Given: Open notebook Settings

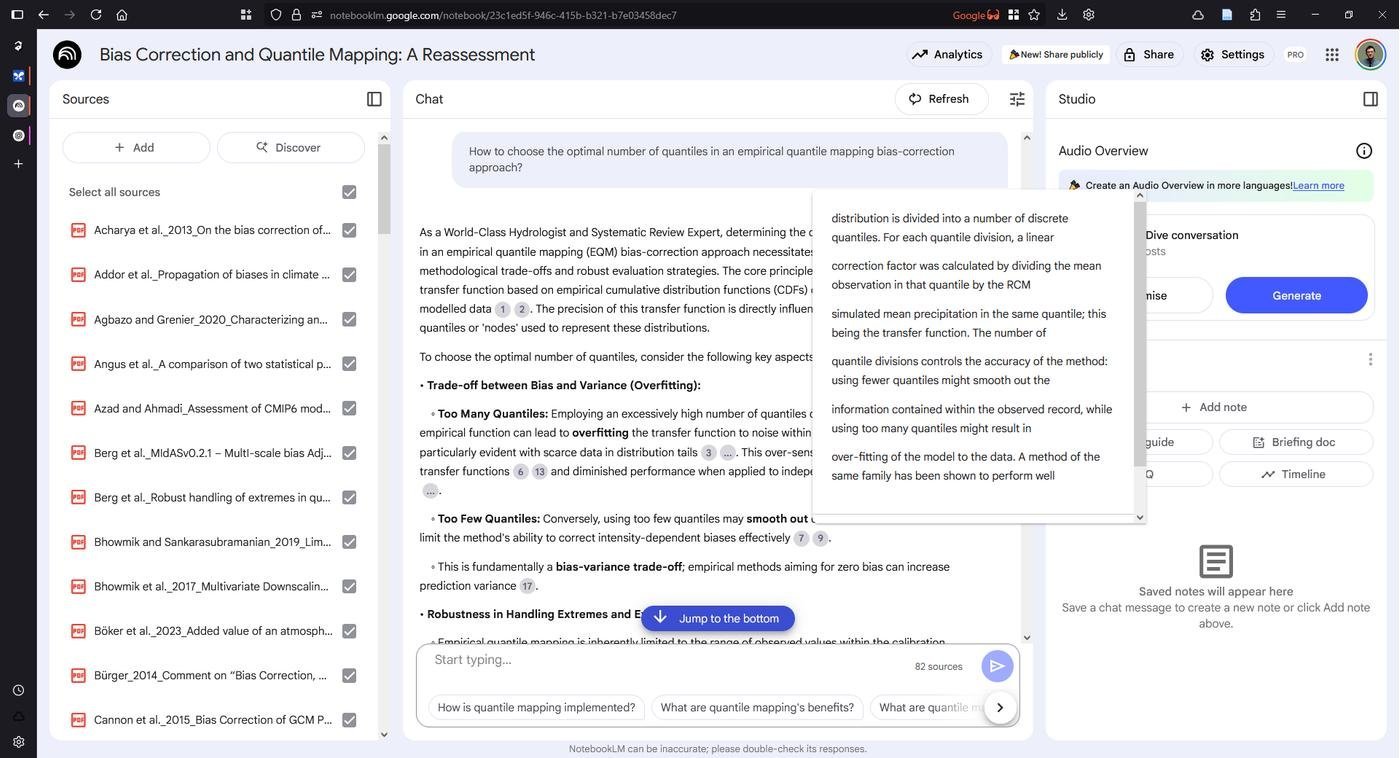Looking at the screenshot, I should coord(1232,55).
